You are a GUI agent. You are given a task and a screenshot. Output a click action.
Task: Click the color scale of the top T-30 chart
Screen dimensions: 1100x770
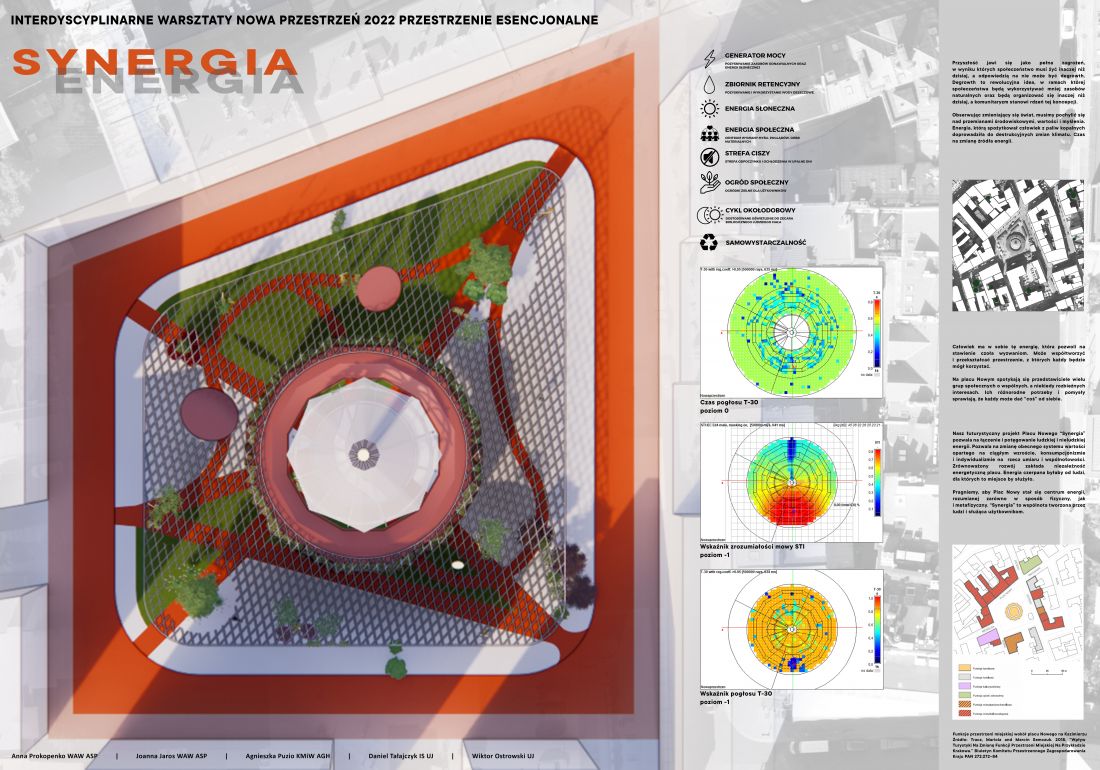(876, 332)
